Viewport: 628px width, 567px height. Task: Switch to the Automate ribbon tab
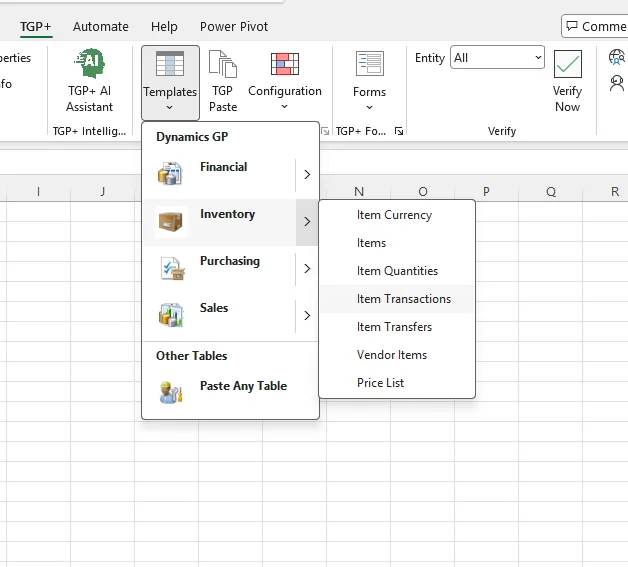tap(101, 26)
